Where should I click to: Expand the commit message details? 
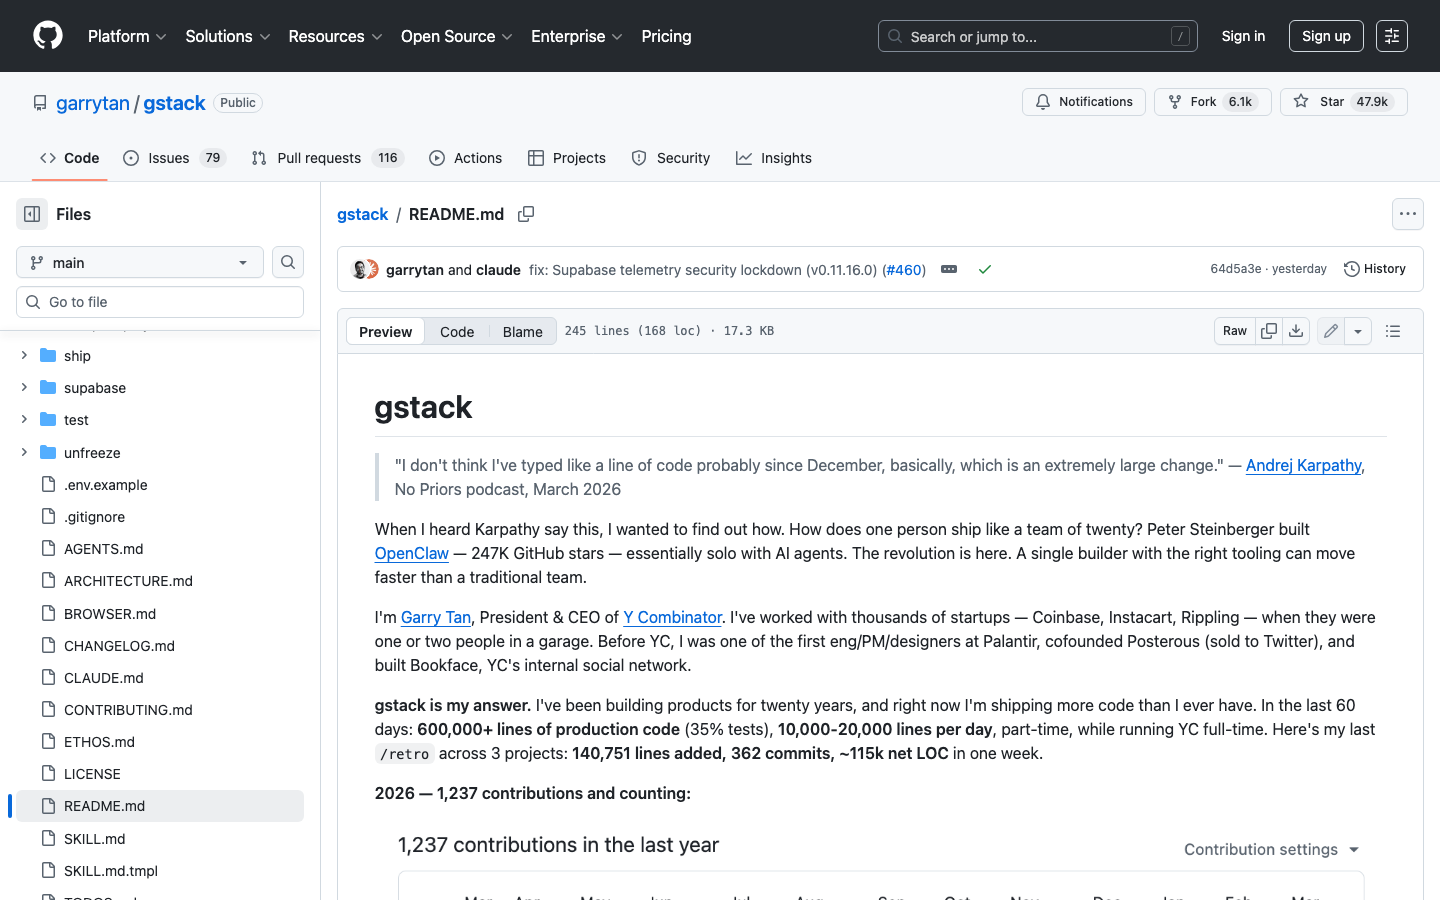tap(949, 270)
